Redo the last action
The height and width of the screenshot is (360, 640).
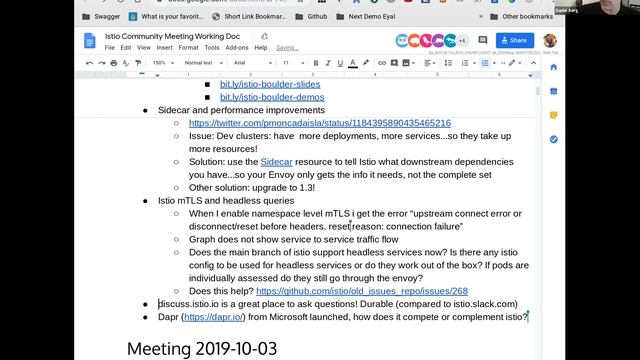pyautogui.click(x=102, y=63)
